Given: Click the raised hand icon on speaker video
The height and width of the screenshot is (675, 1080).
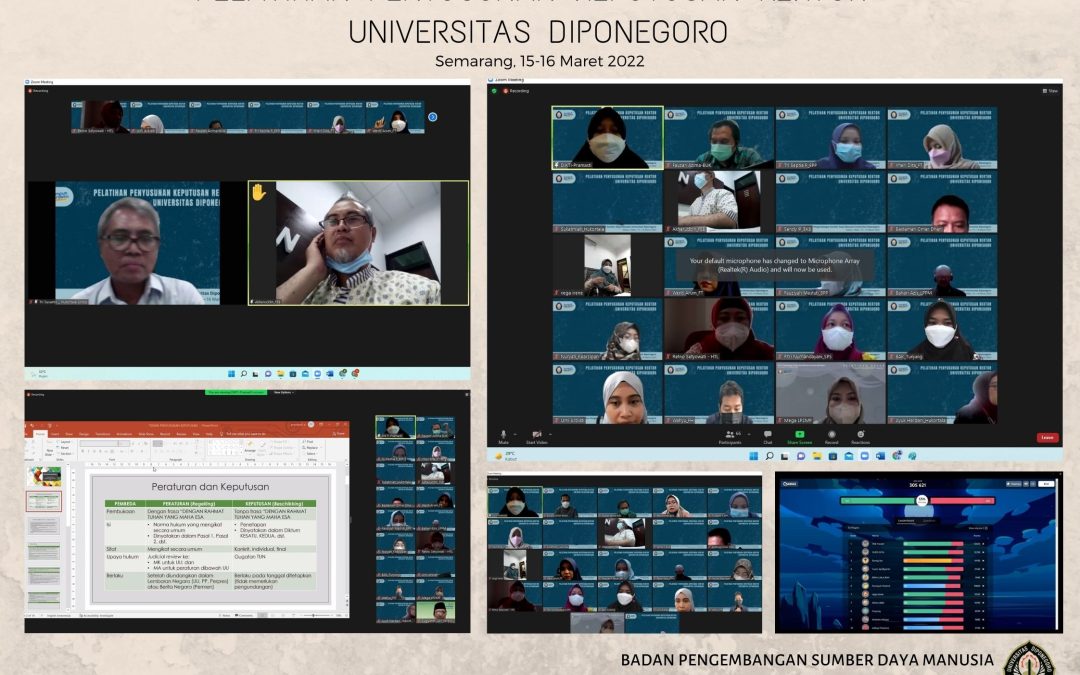Looking at the screenshot, I should 258,192.
